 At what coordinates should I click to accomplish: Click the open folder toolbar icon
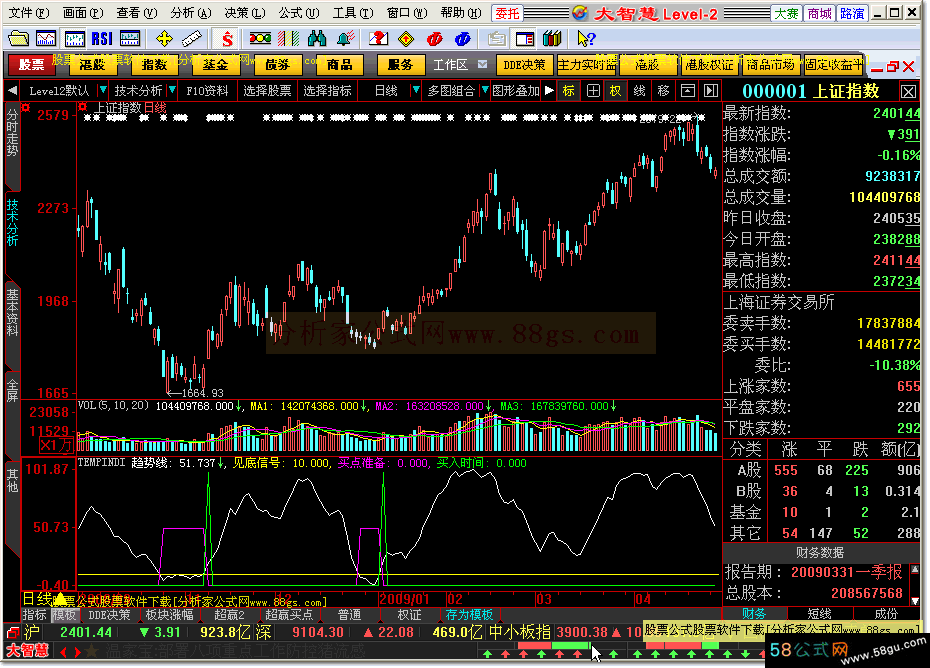click(18, 39)
